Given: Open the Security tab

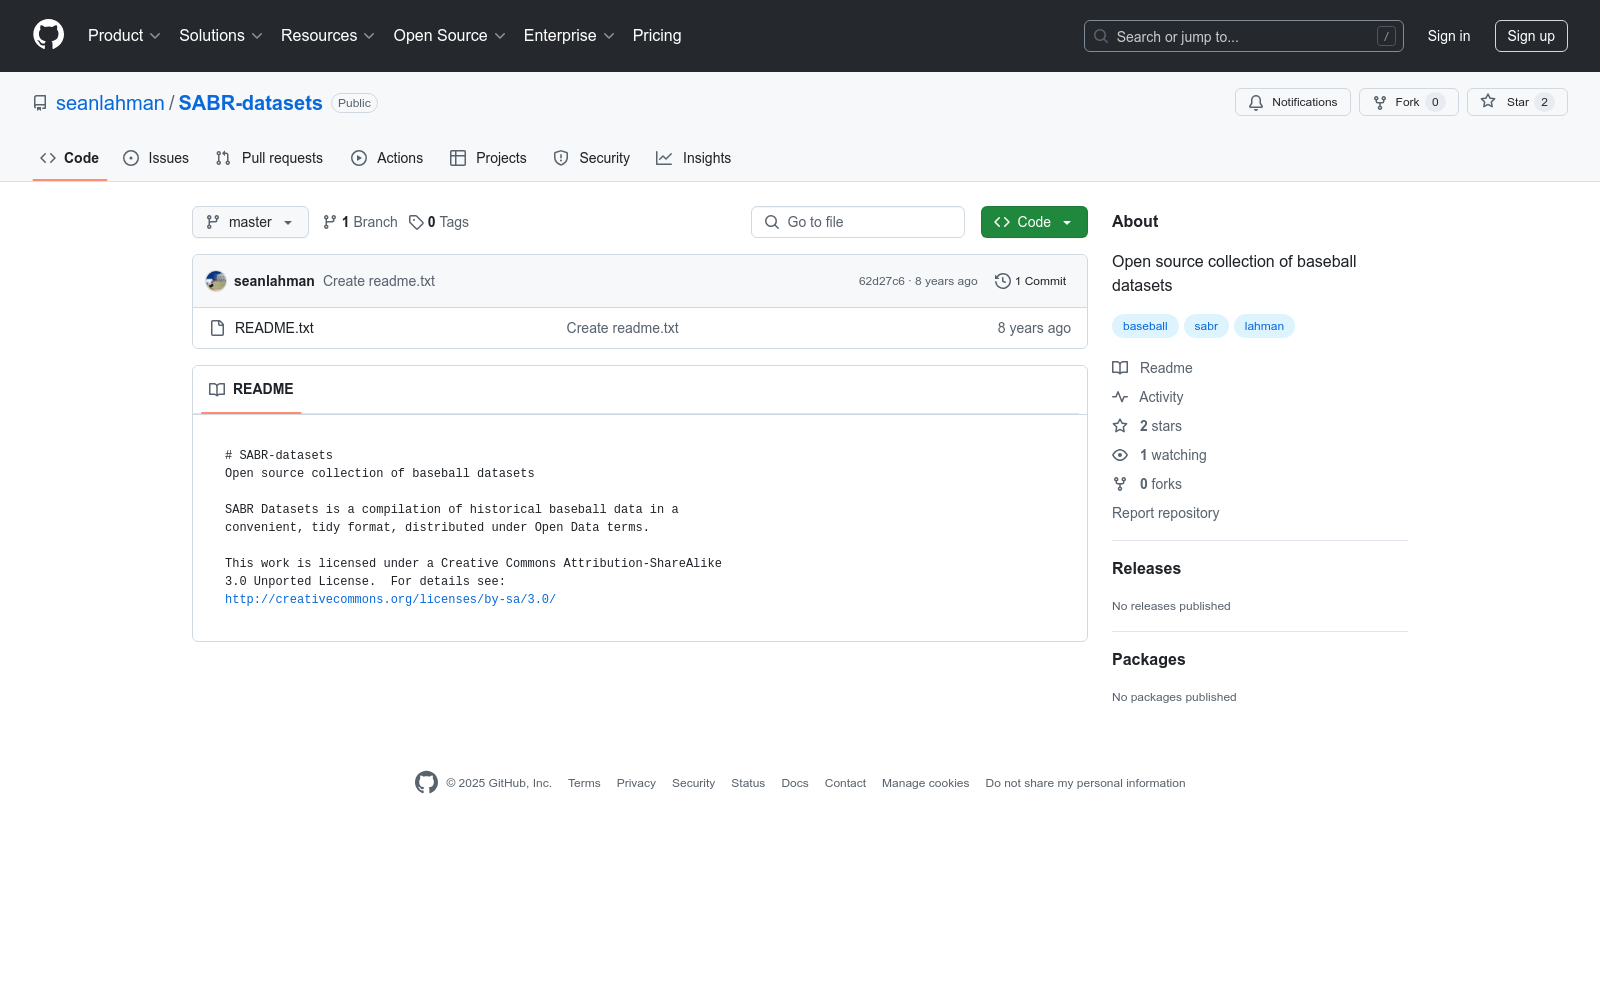Looking at the screenshot, I should click(592, 158).
